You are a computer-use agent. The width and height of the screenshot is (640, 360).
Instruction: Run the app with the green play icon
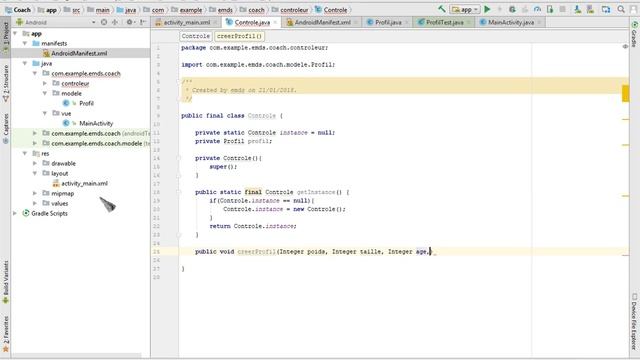pyautogui.click(x=487, y=9)
